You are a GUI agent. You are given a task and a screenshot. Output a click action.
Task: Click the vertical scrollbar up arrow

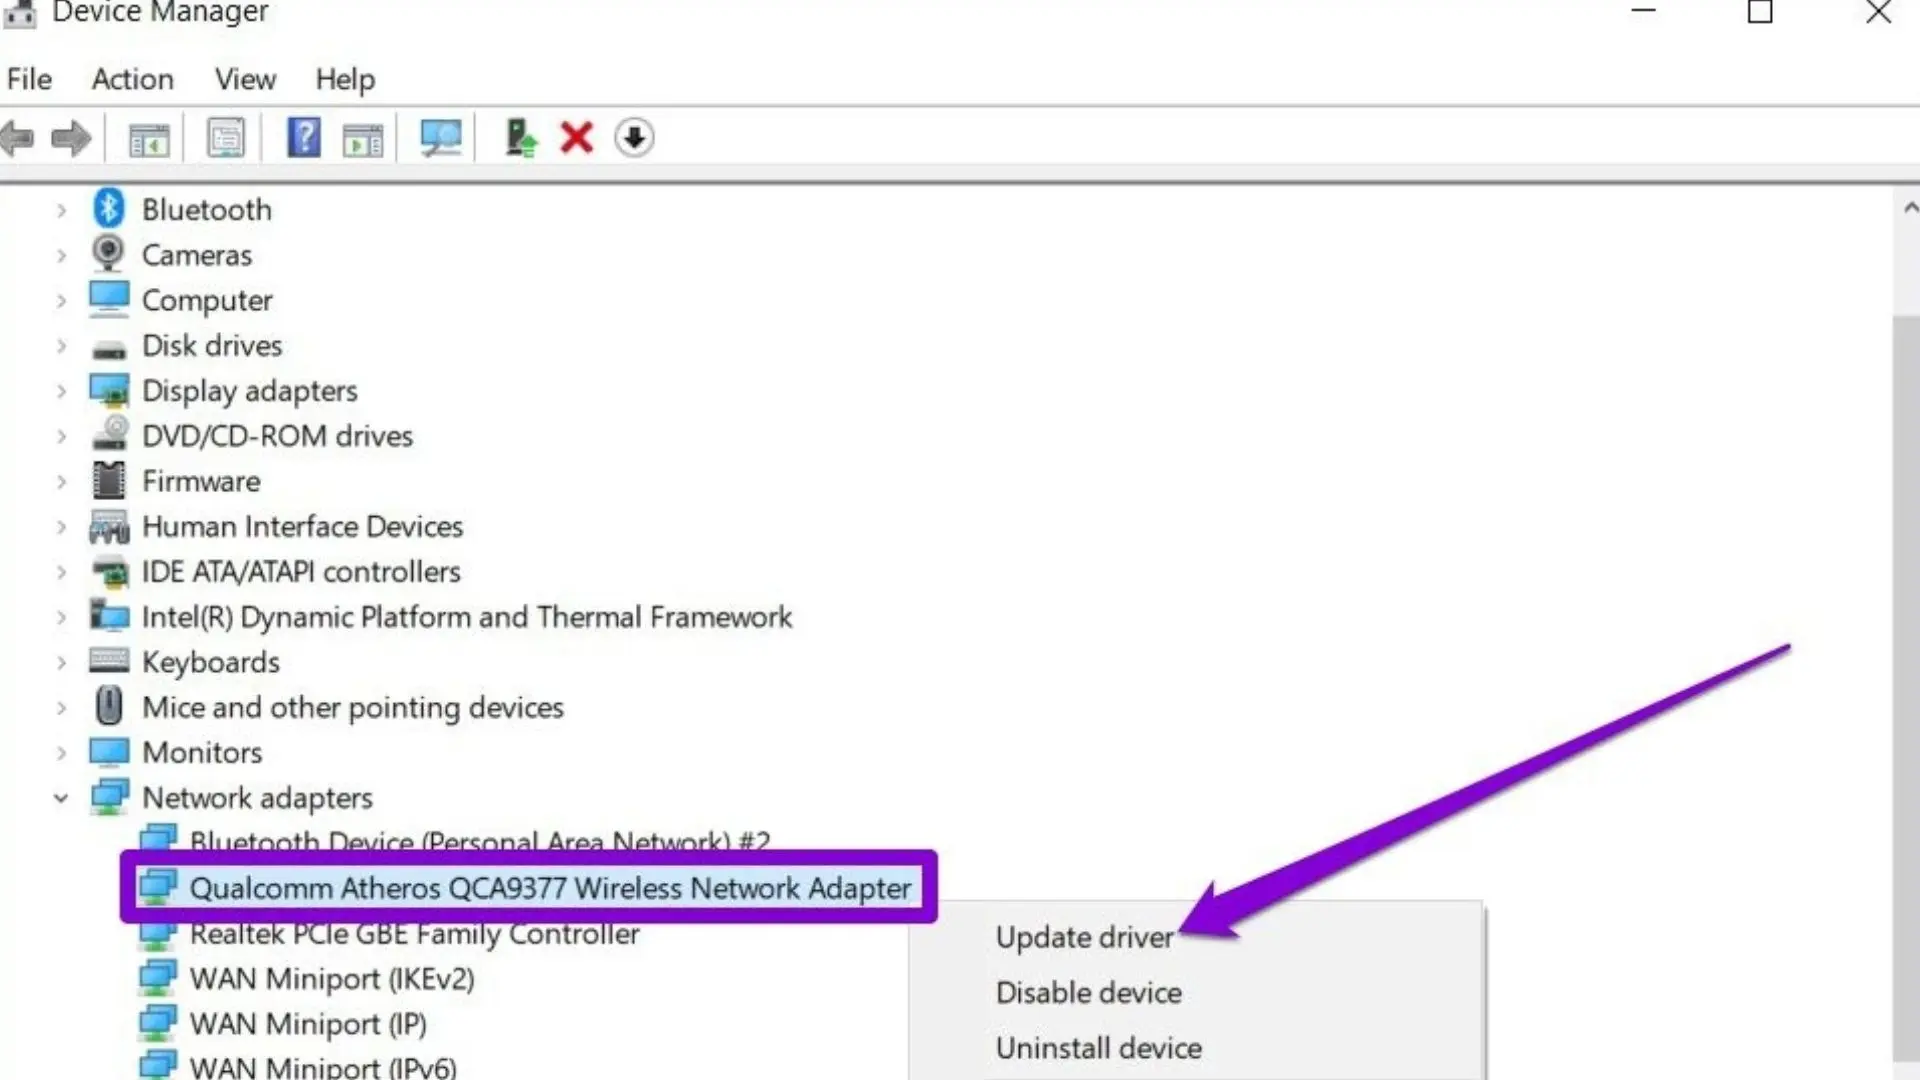point(1909,208)
